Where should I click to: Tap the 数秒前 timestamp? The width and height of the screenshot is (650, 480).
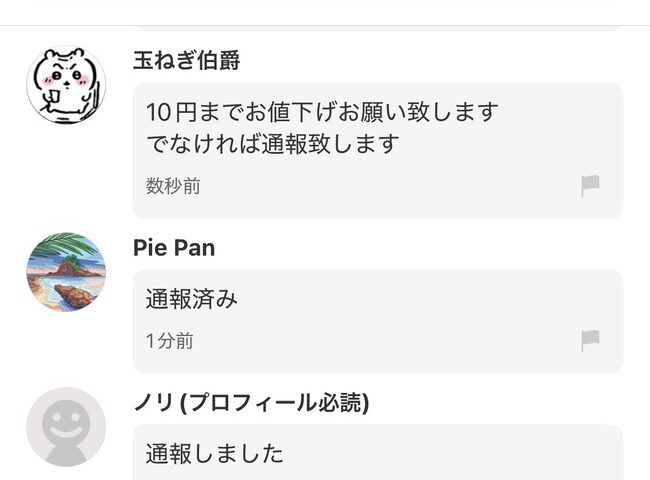(173, 186)
